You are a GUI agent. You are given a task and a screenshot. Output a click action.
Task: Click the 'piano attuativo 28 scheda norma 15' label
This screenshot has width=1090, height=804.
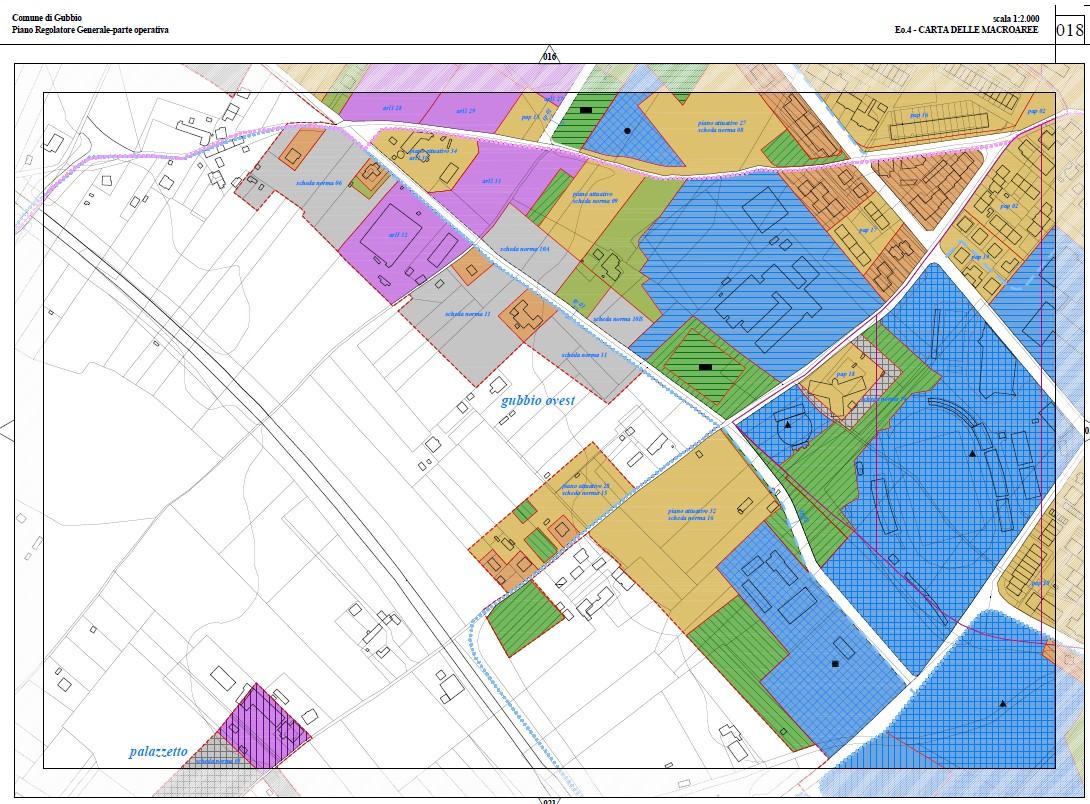pyautogui.click(x=585, y=489)
